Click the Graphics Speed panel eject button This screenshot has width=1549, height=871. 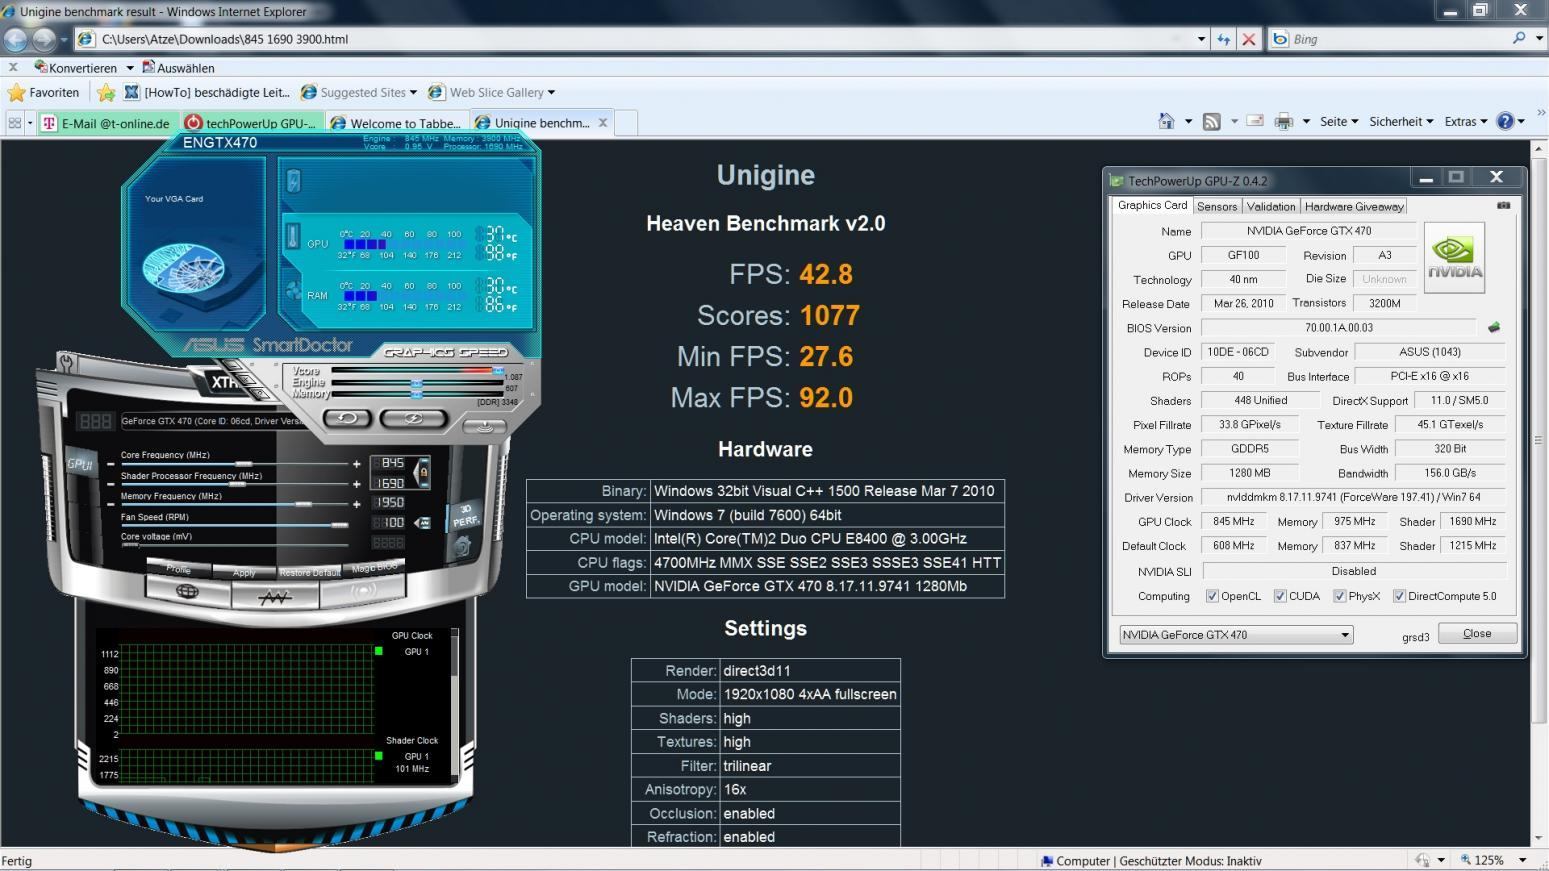tap(484, 425)
